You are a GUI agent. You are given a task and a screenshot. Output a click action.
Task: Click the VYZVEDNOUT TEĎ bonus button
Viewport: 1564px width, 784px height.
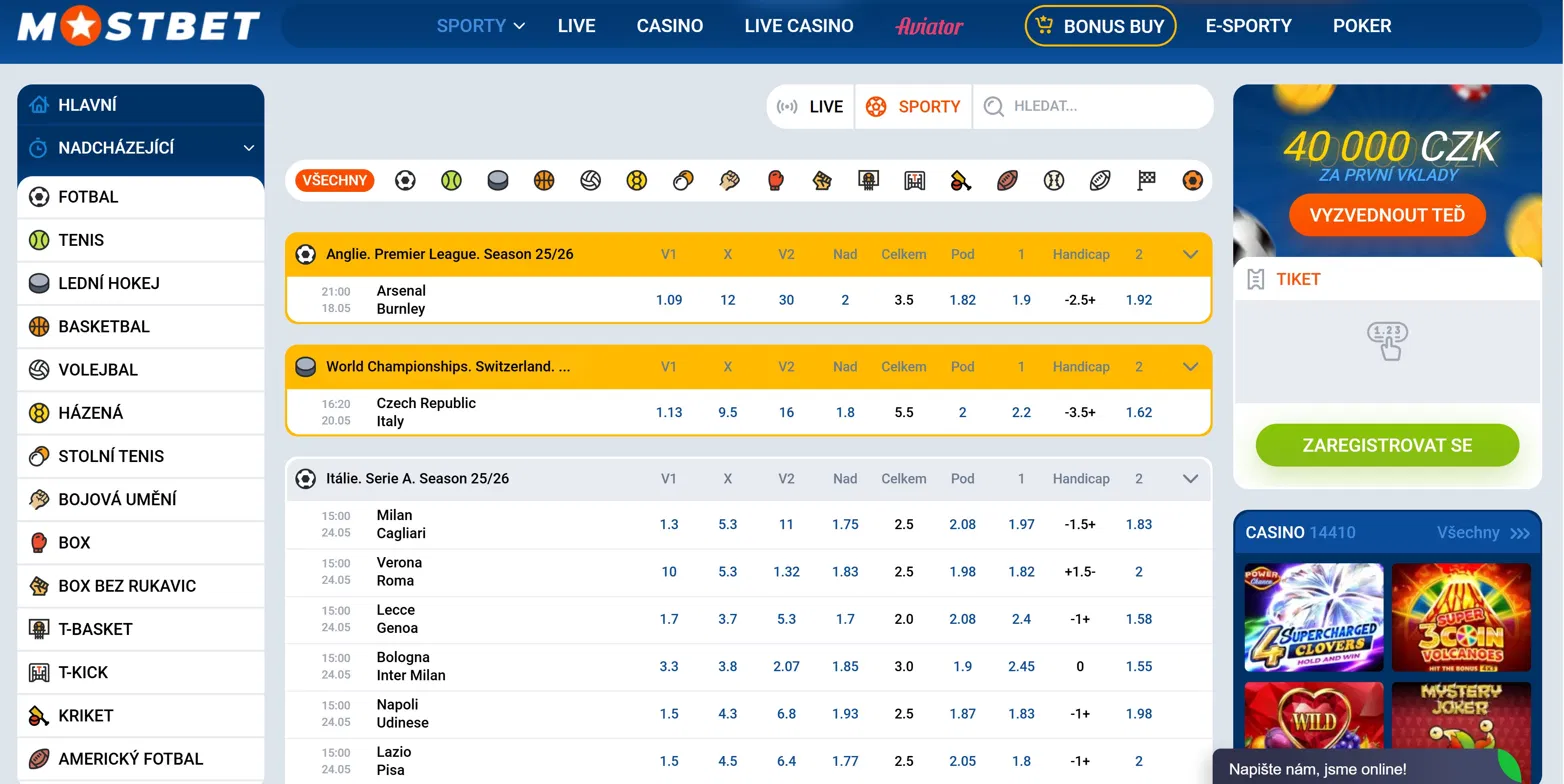click(x=1387, y=215)
